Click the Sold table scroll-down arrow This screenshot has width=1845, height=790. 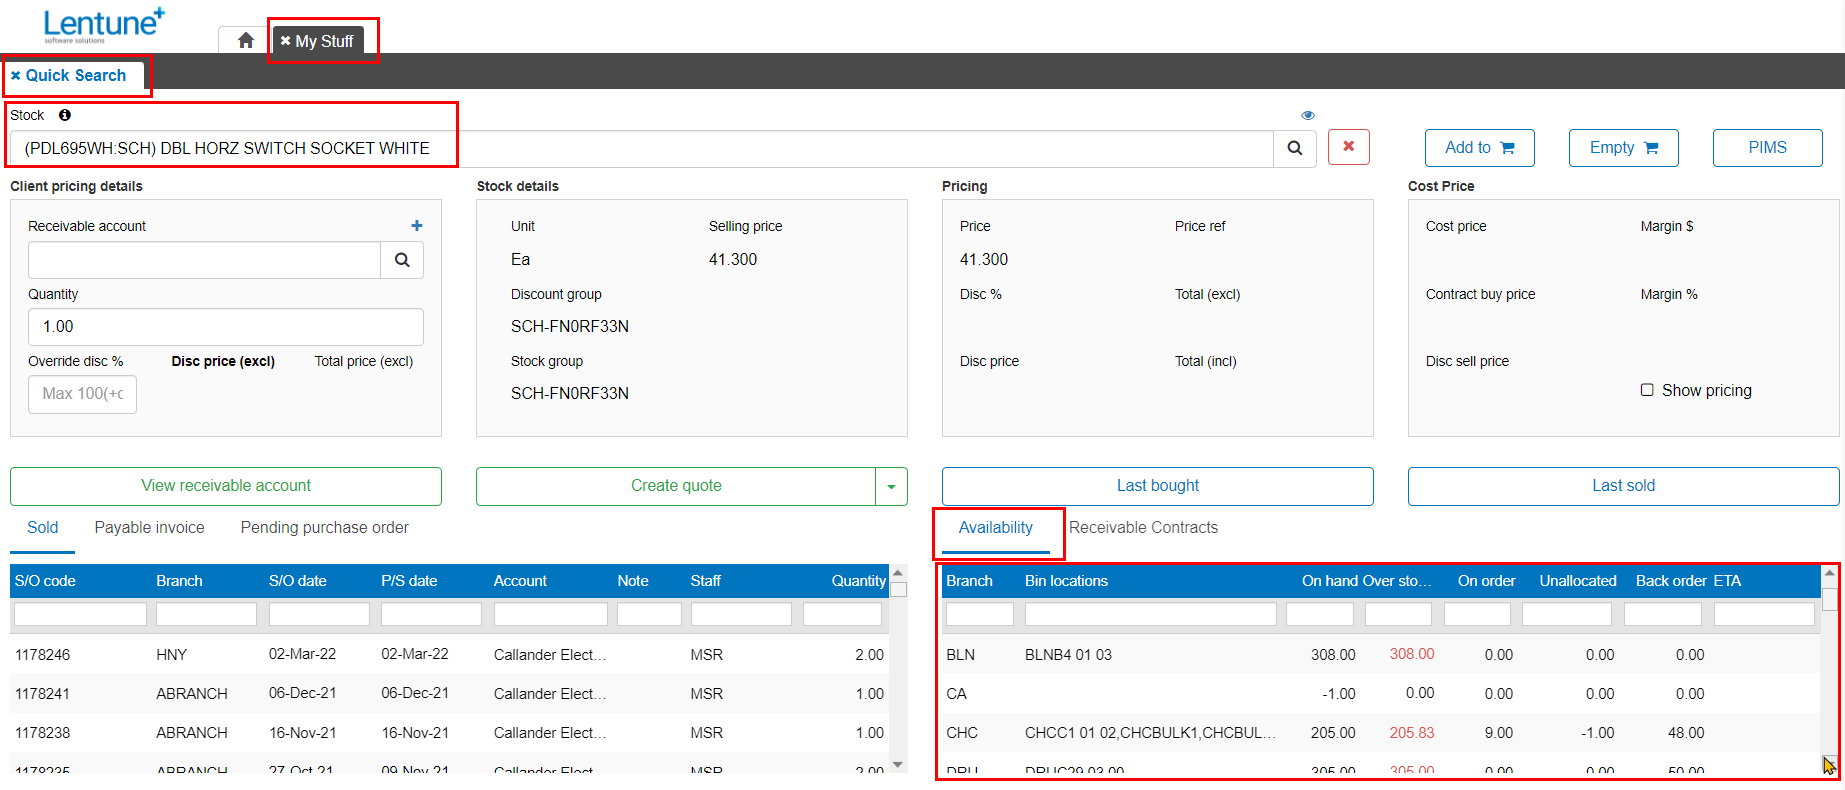pos(898,765)
